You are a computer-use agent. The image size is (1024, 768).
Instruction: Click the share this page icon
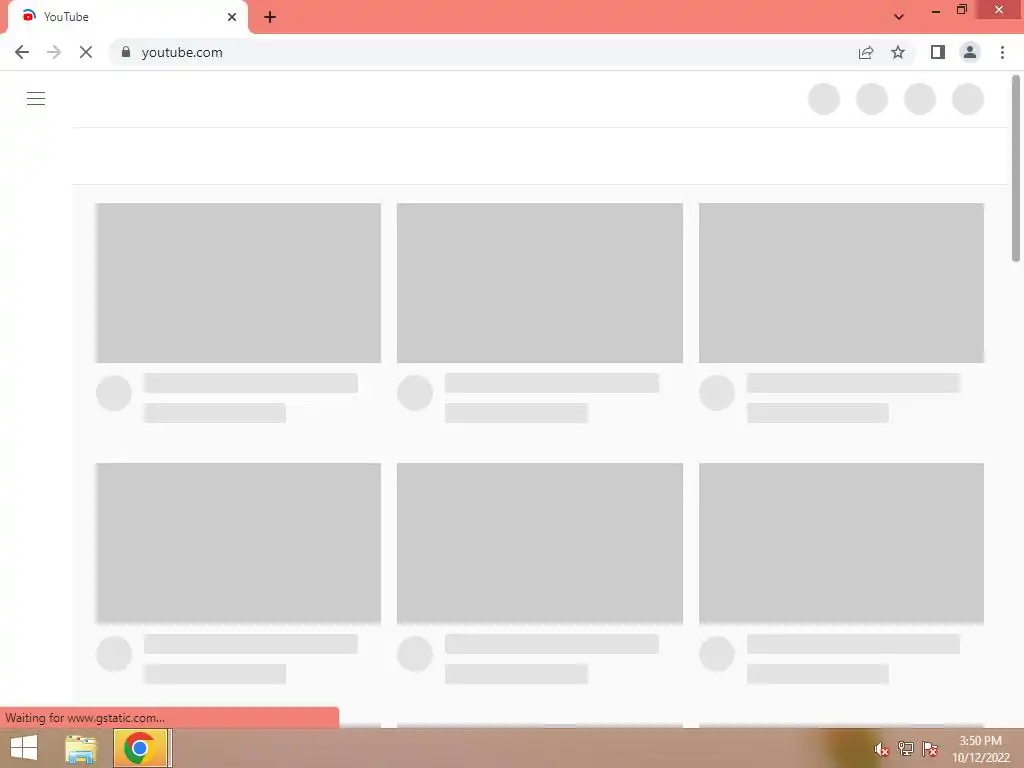pyautogui.click(x=866, y=52)
